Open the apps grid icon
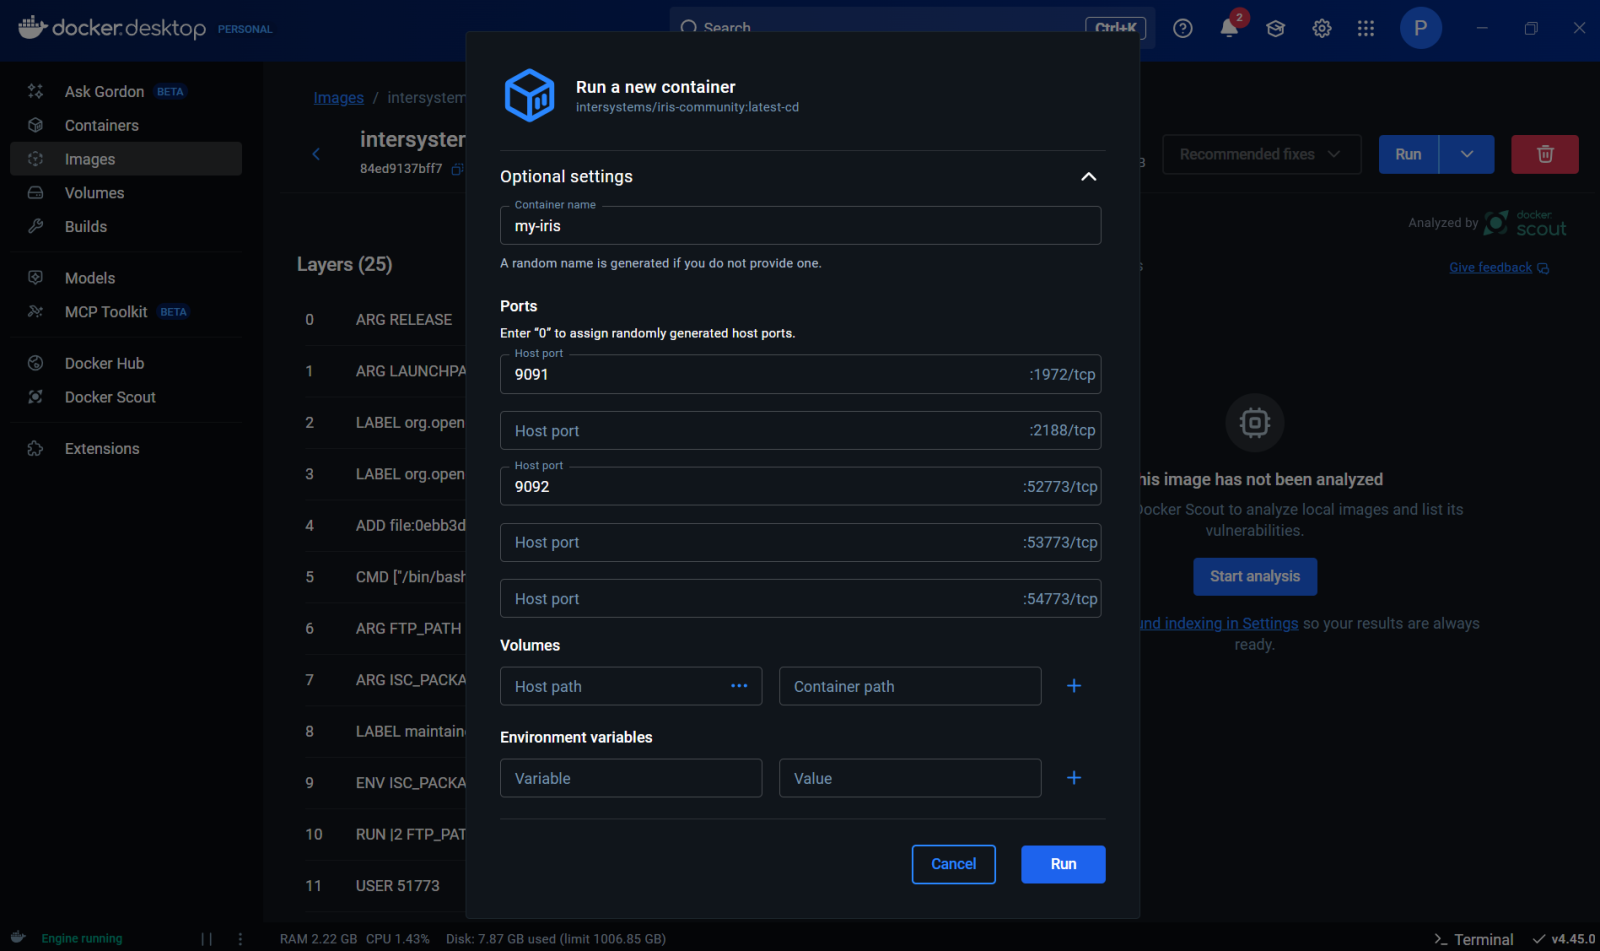This screenshot has height=951, width=1600. pyautogui.click(x=1366, y=28)
